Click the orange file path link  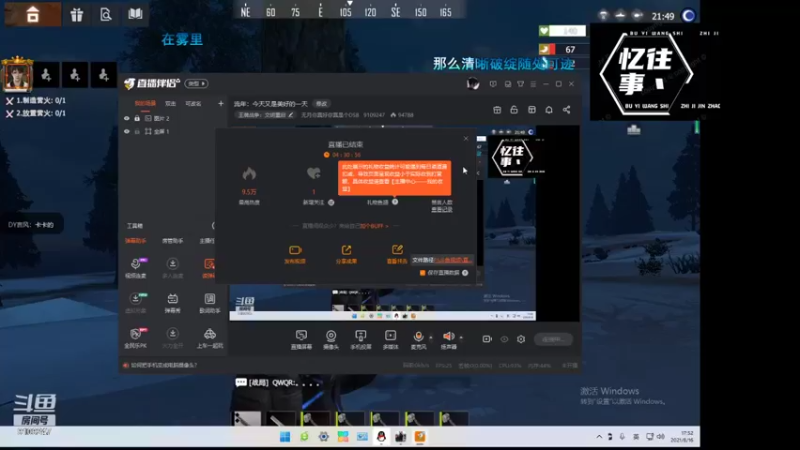453,260
